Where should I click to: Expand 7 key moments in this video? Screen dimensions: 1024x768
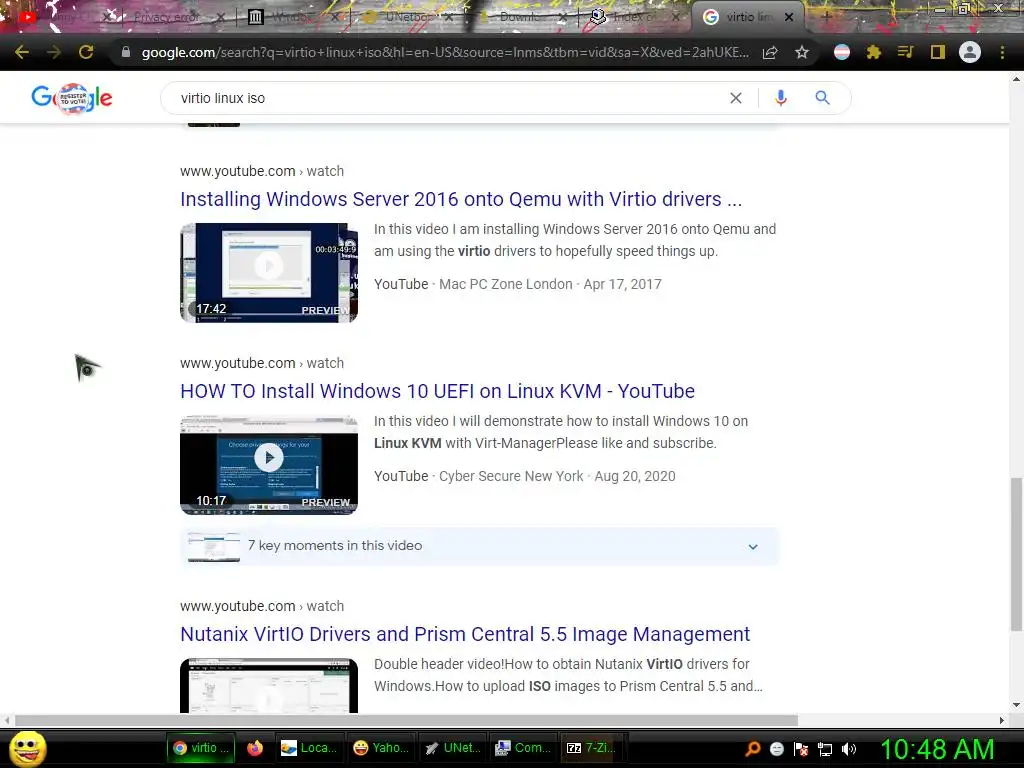479,546
